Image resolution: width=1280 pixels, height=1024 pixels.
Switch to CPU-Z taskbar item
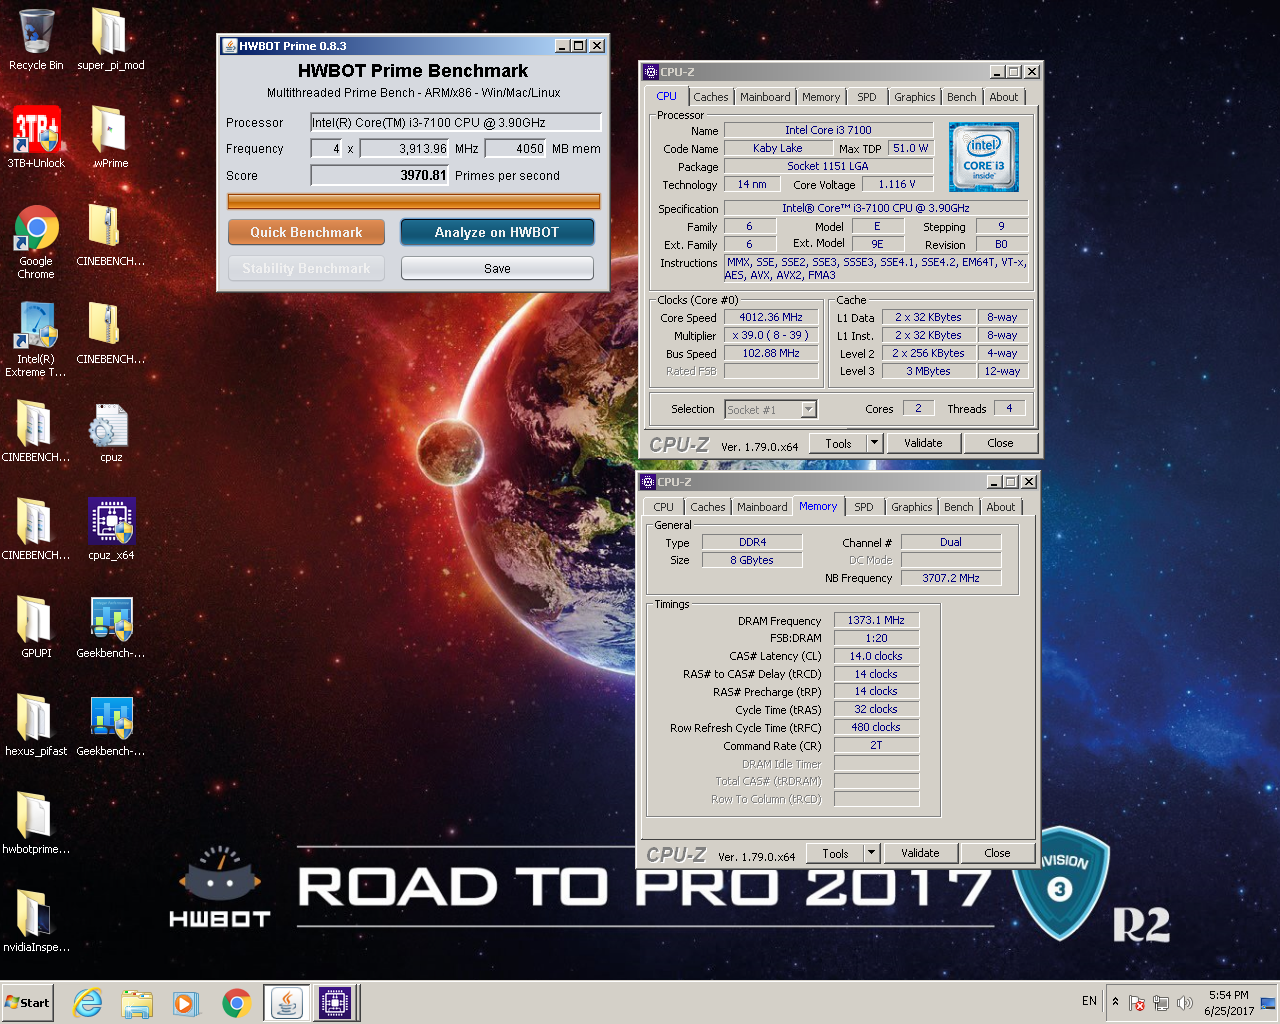(x=335, y=1003)
